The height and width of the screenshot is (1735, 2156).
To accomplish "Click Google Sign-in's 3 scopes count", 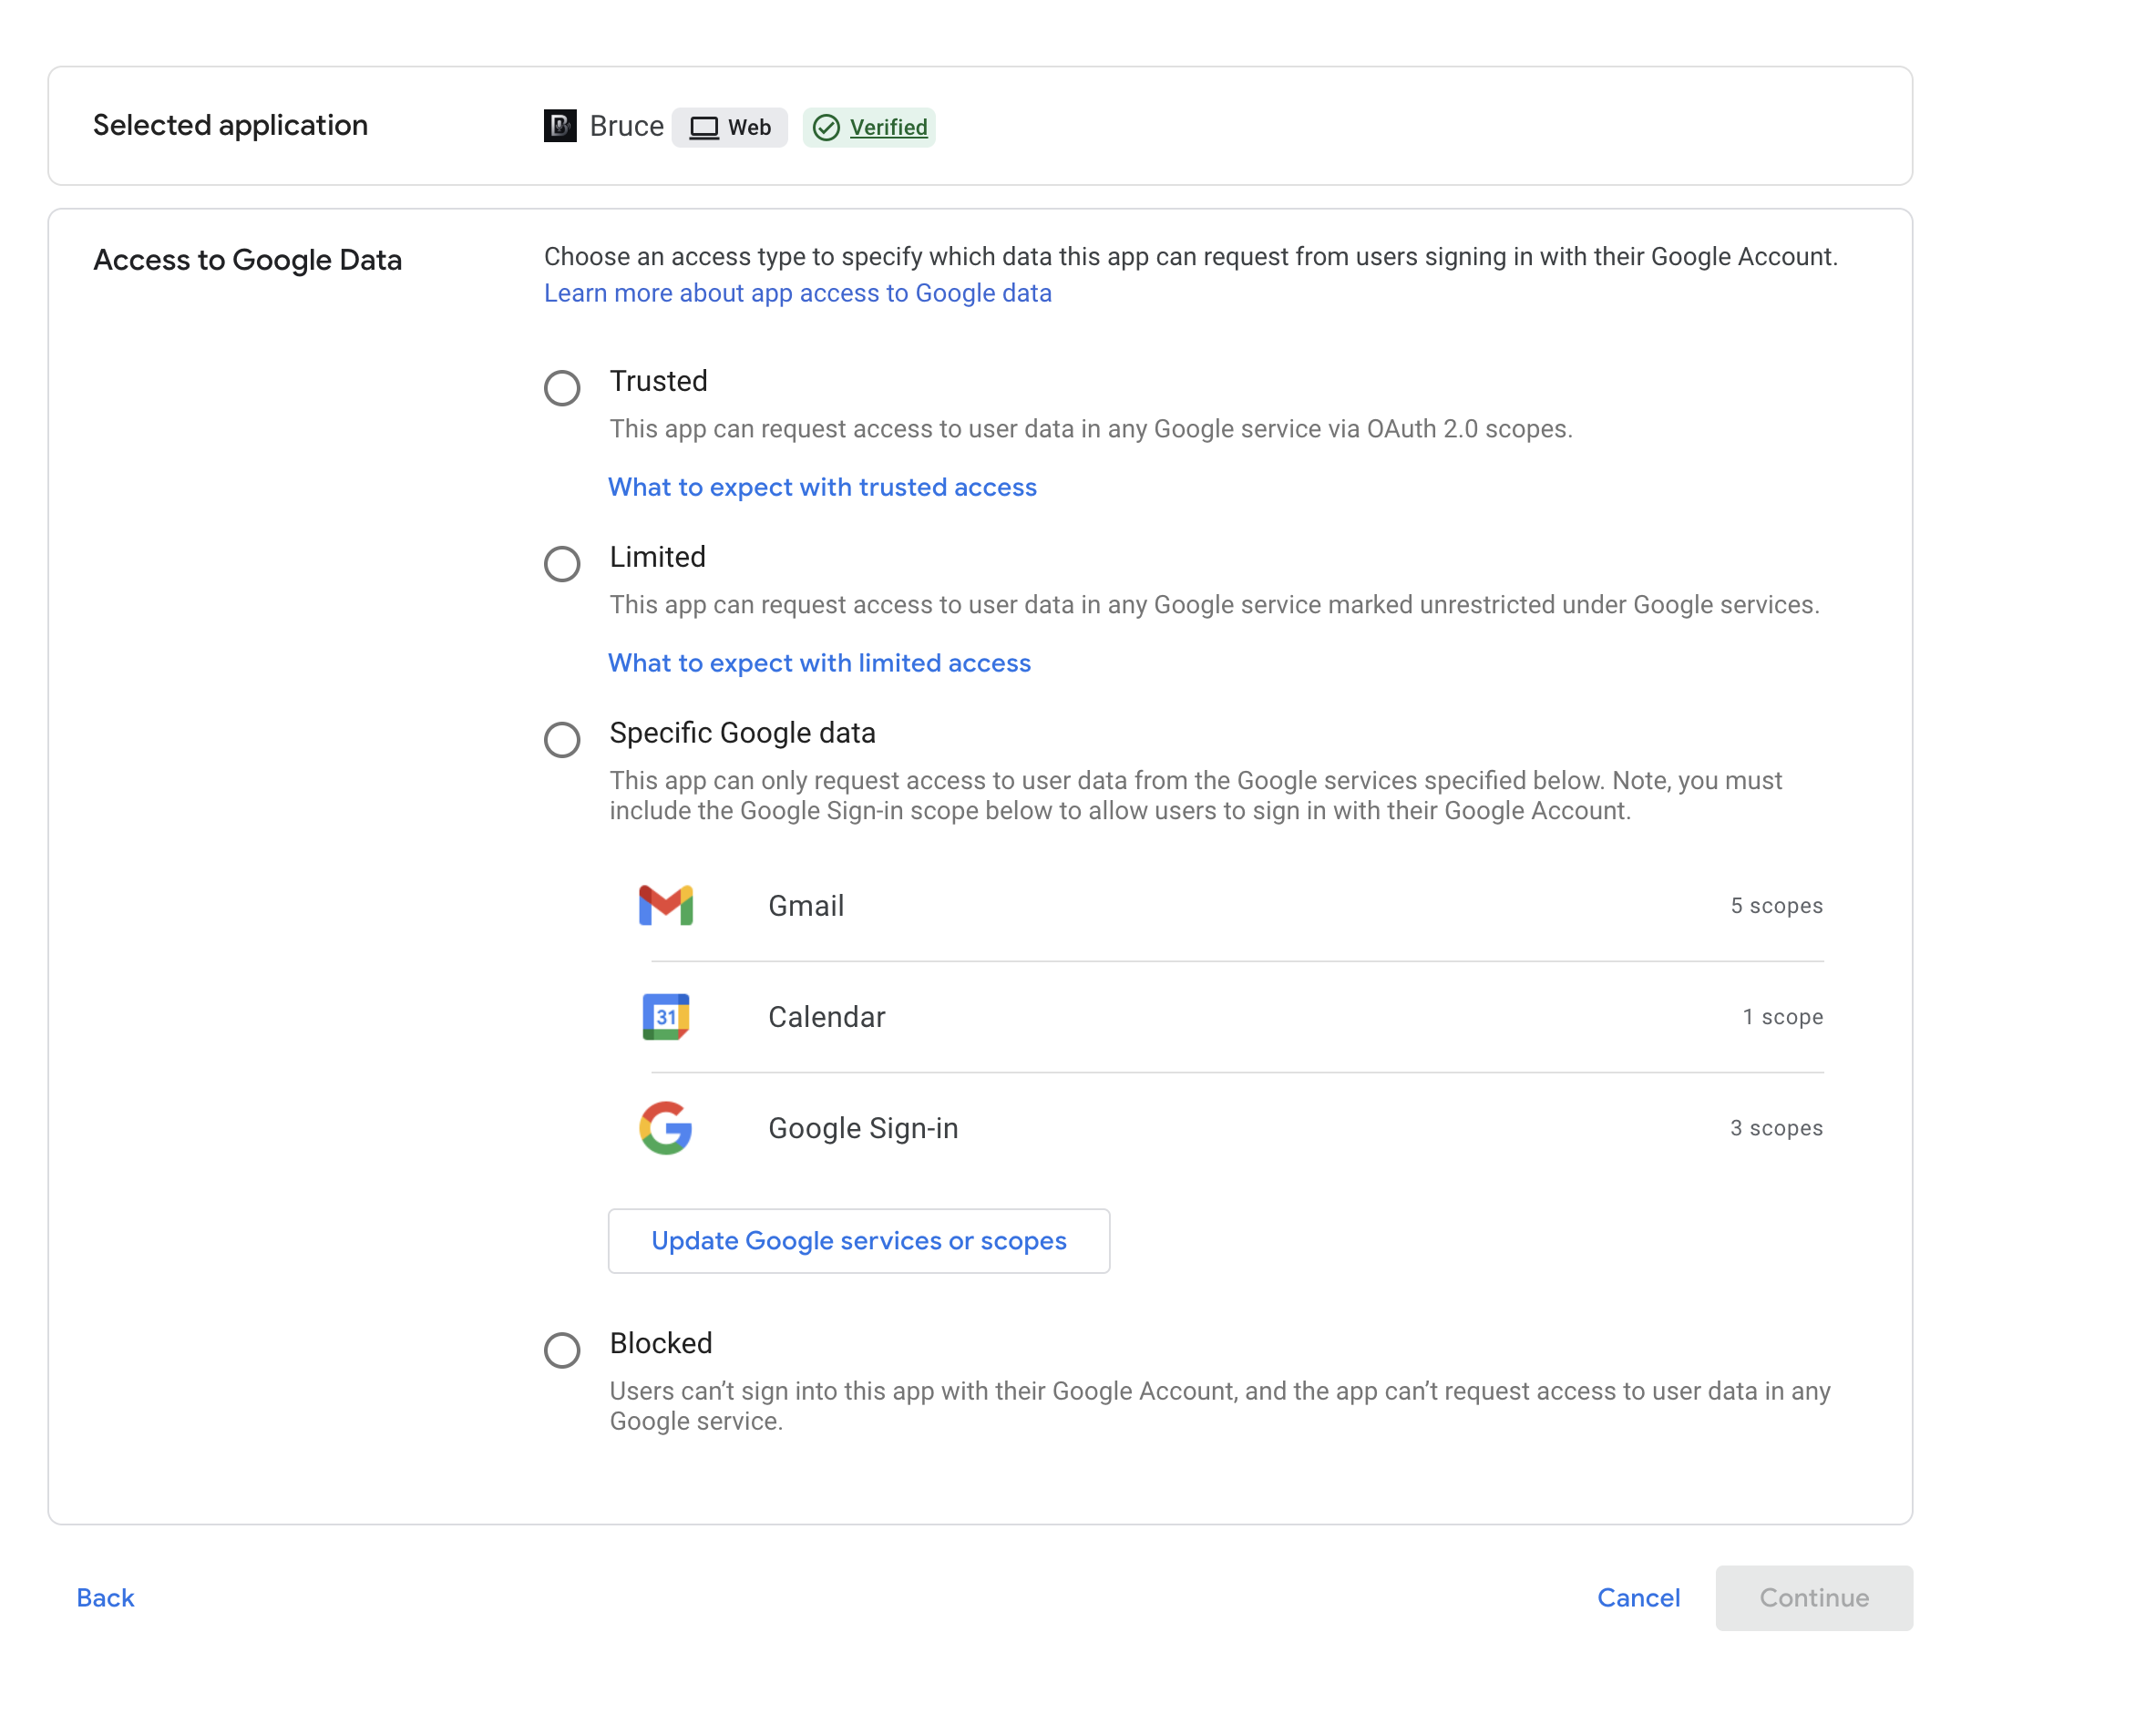I will pyautogui.click(x=1777, y=1128).
